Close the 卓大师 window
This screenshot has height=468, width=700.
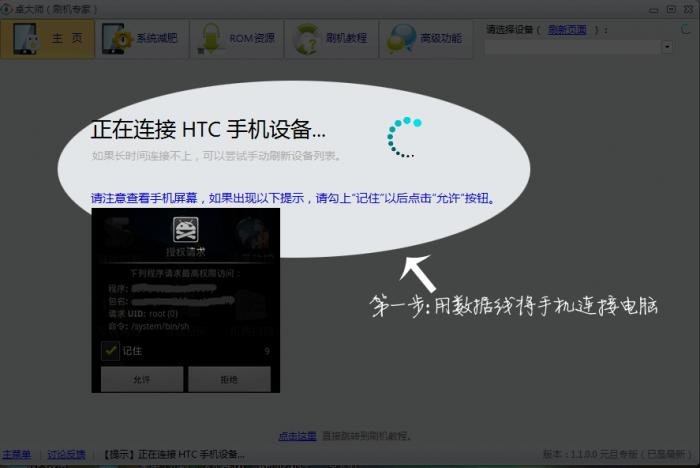pos(688,9)
